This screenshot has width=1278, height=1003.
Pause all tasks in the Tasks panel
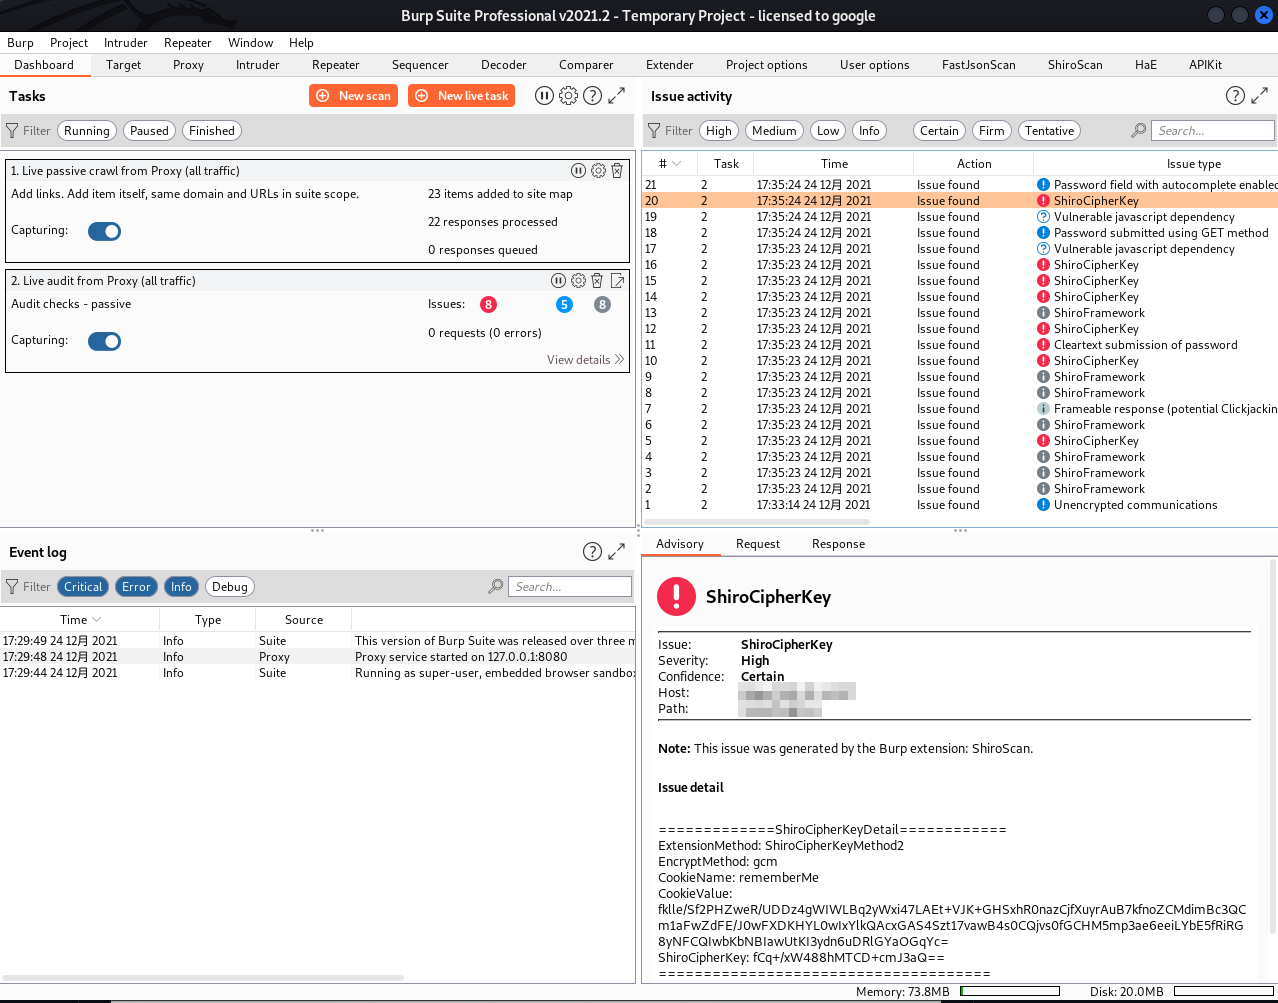(544, 95)
